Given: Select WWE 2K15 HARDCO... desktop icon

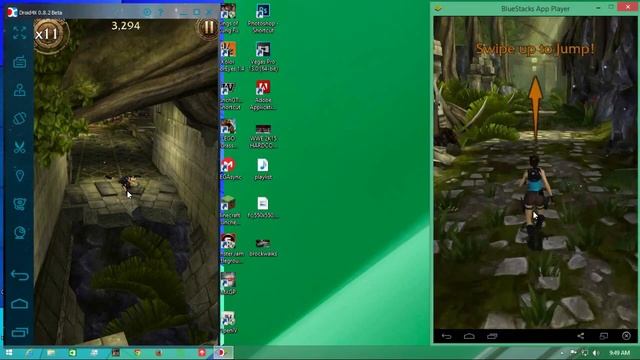Looking at the screenshot, I should point(262,136).
